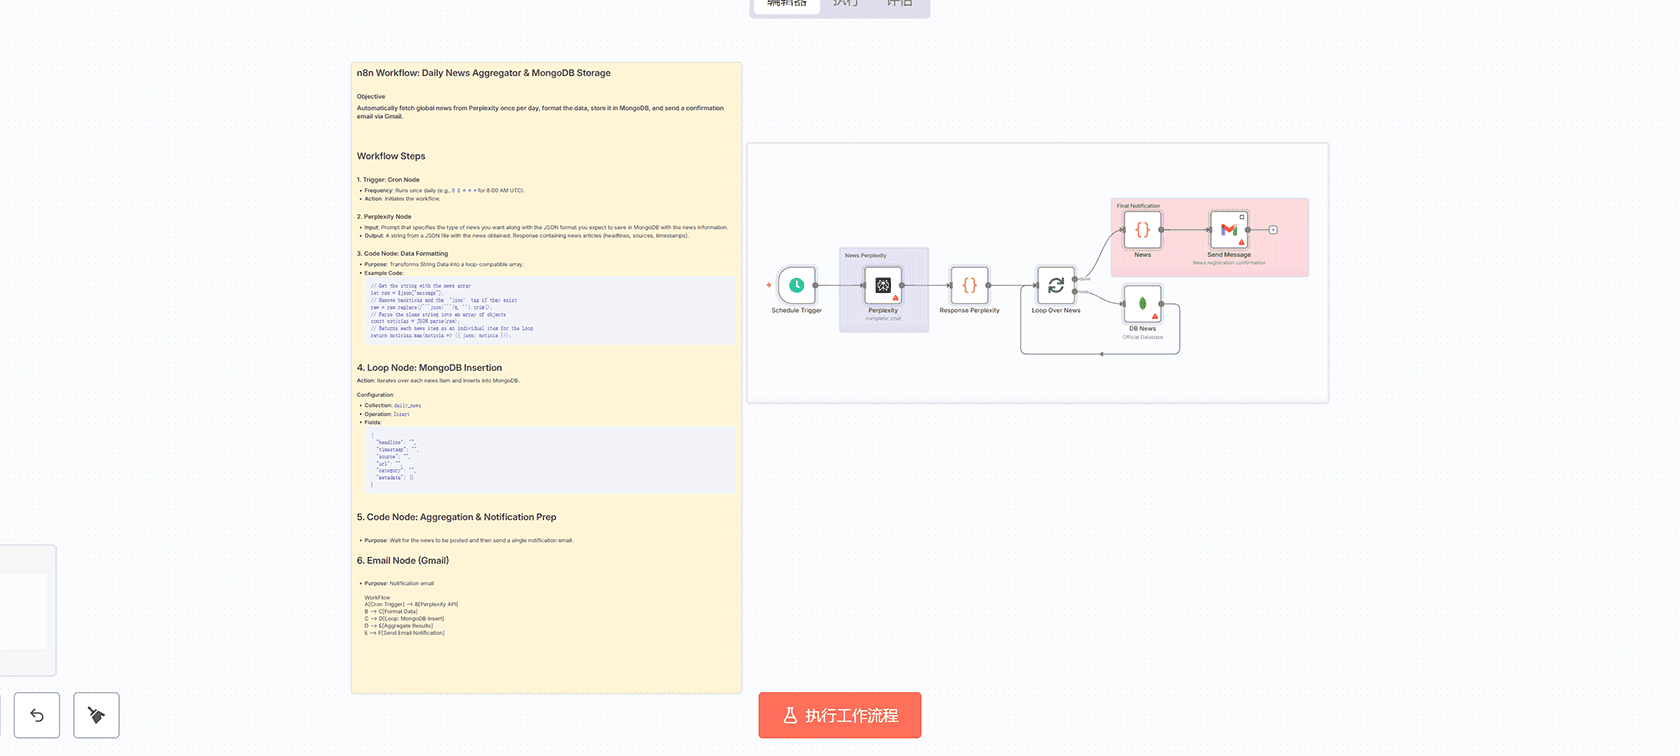Image resolution: width=1680 pixels, height=756 pixels.
Task: Open the DB News MongoDB node
Action: [x=1142, y=304]
